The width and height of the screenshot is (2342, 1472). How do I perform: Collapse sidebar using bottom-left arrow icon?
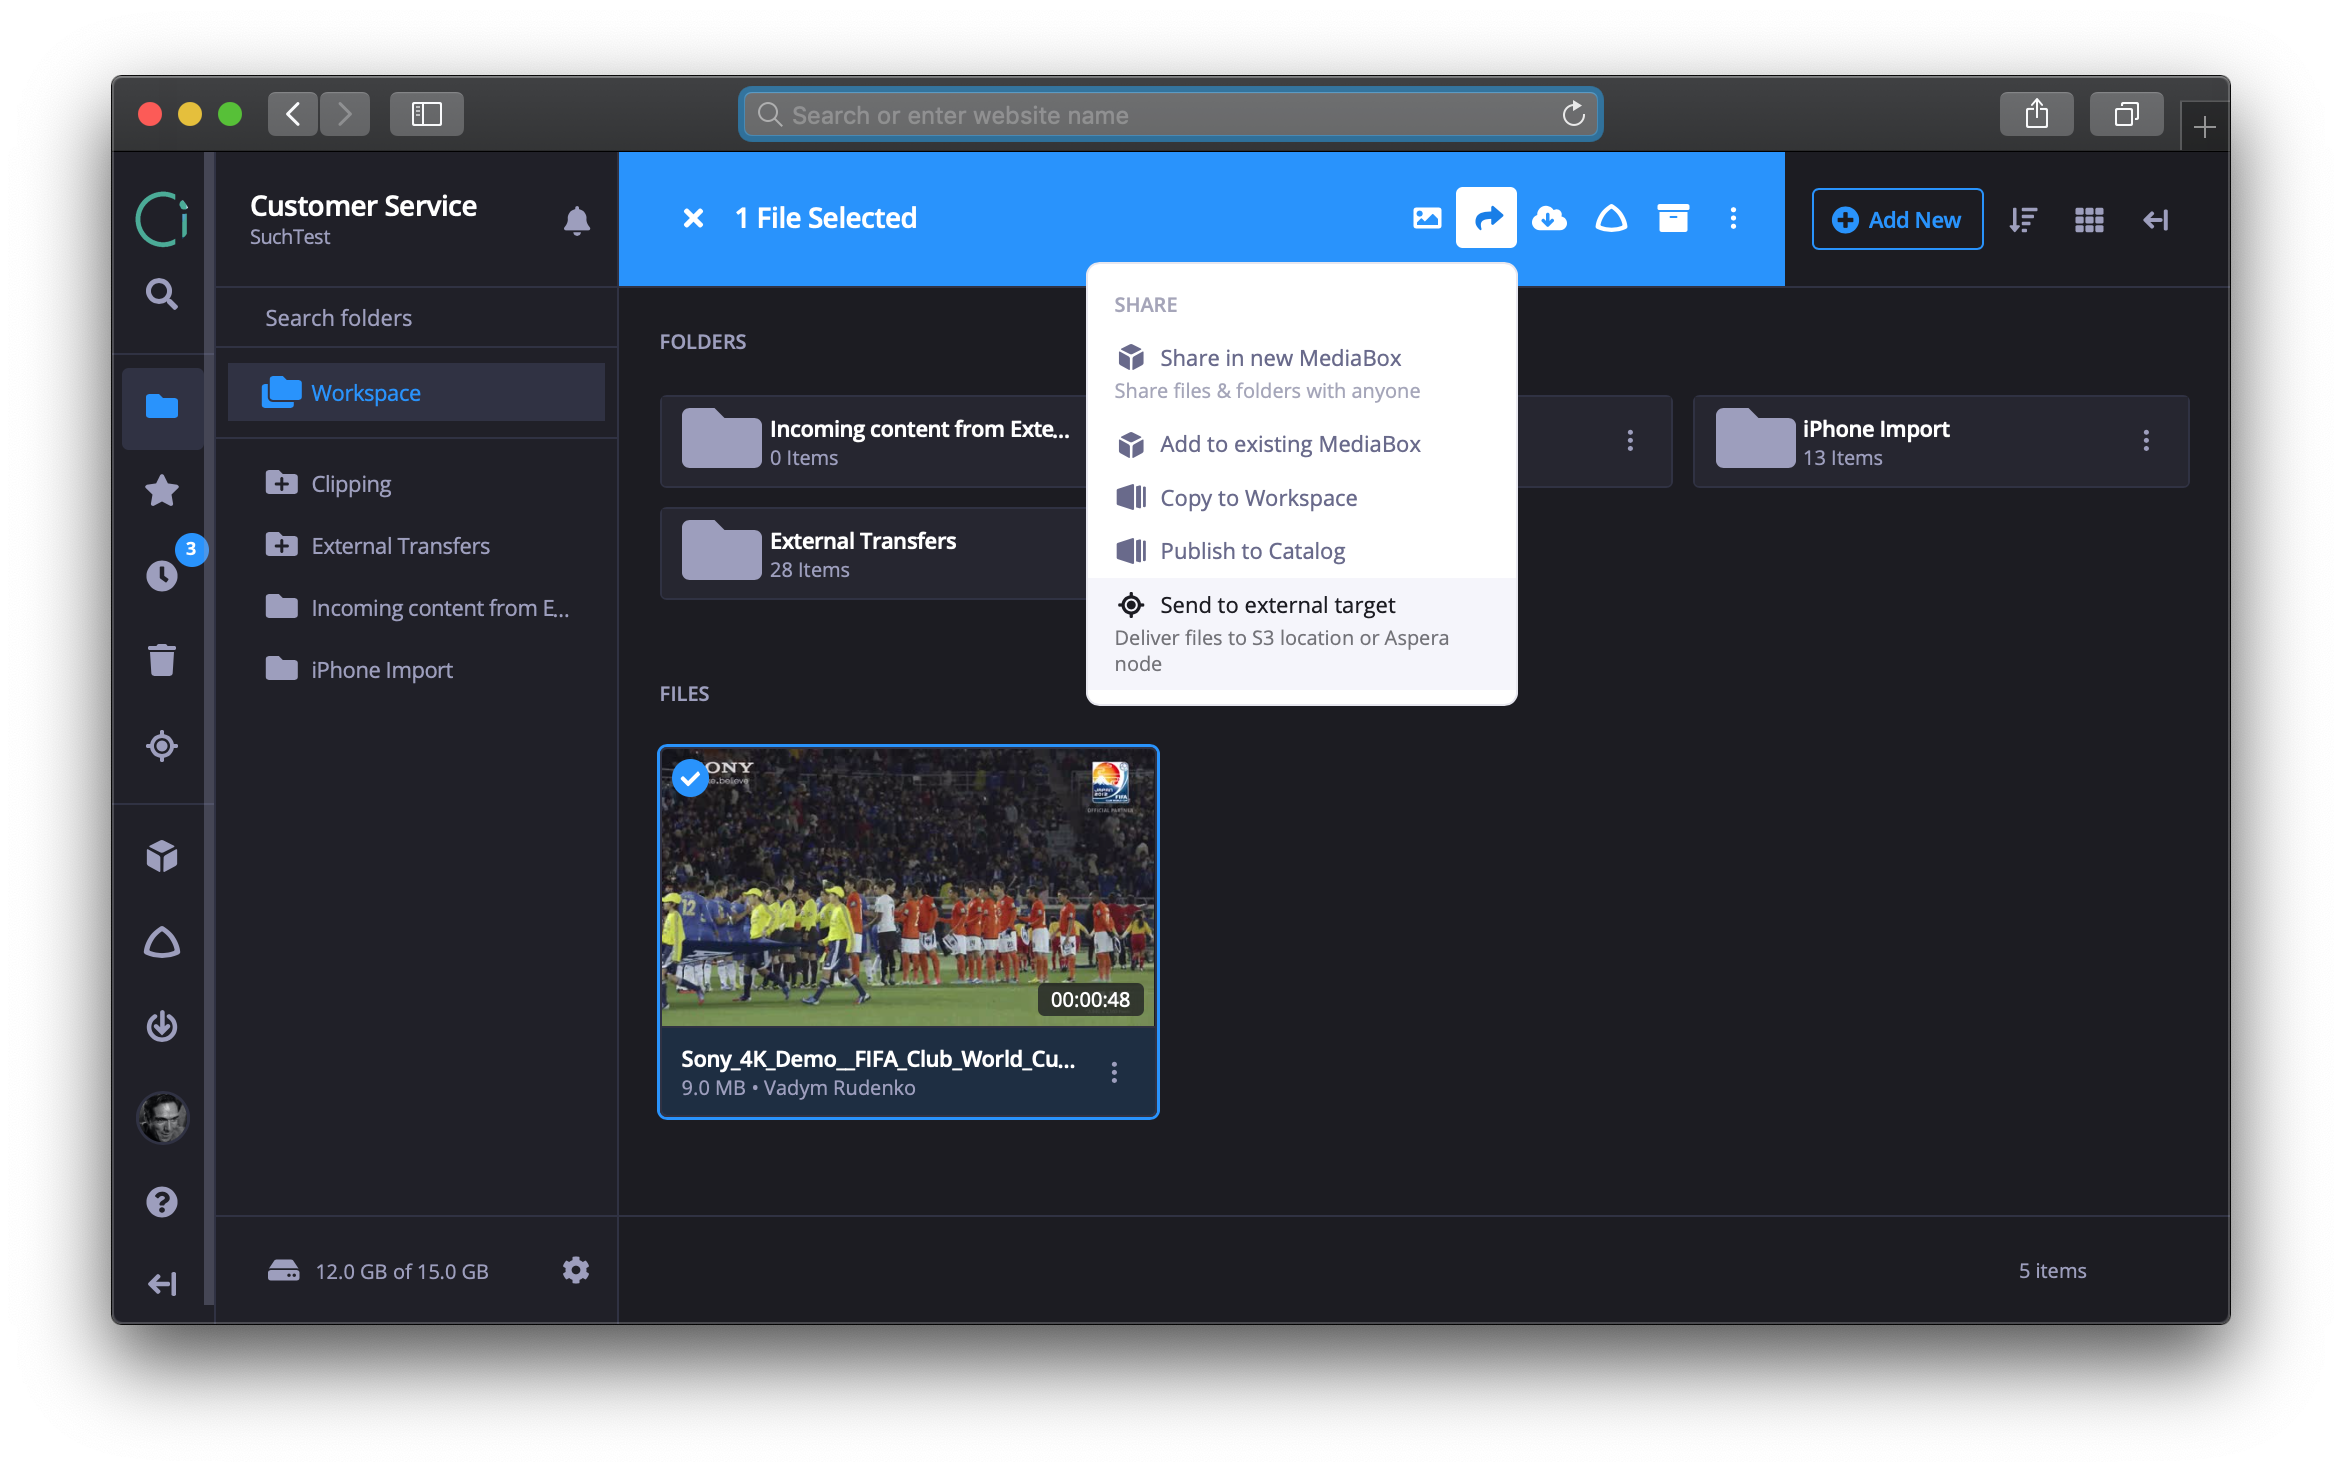click(161, 1284)
